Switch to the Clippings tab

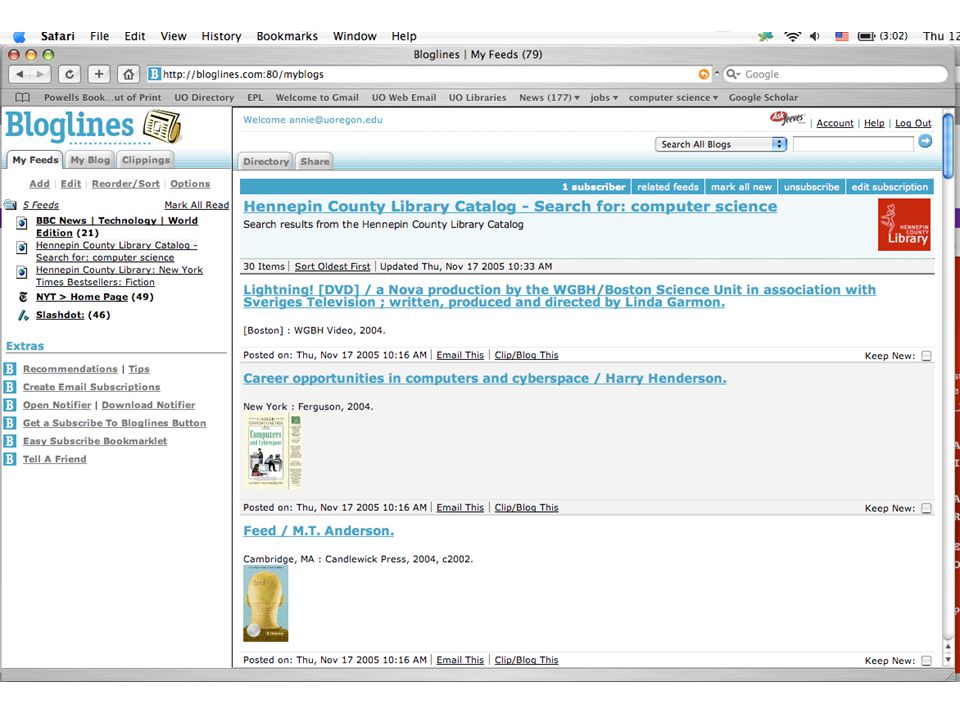[145, 160]
